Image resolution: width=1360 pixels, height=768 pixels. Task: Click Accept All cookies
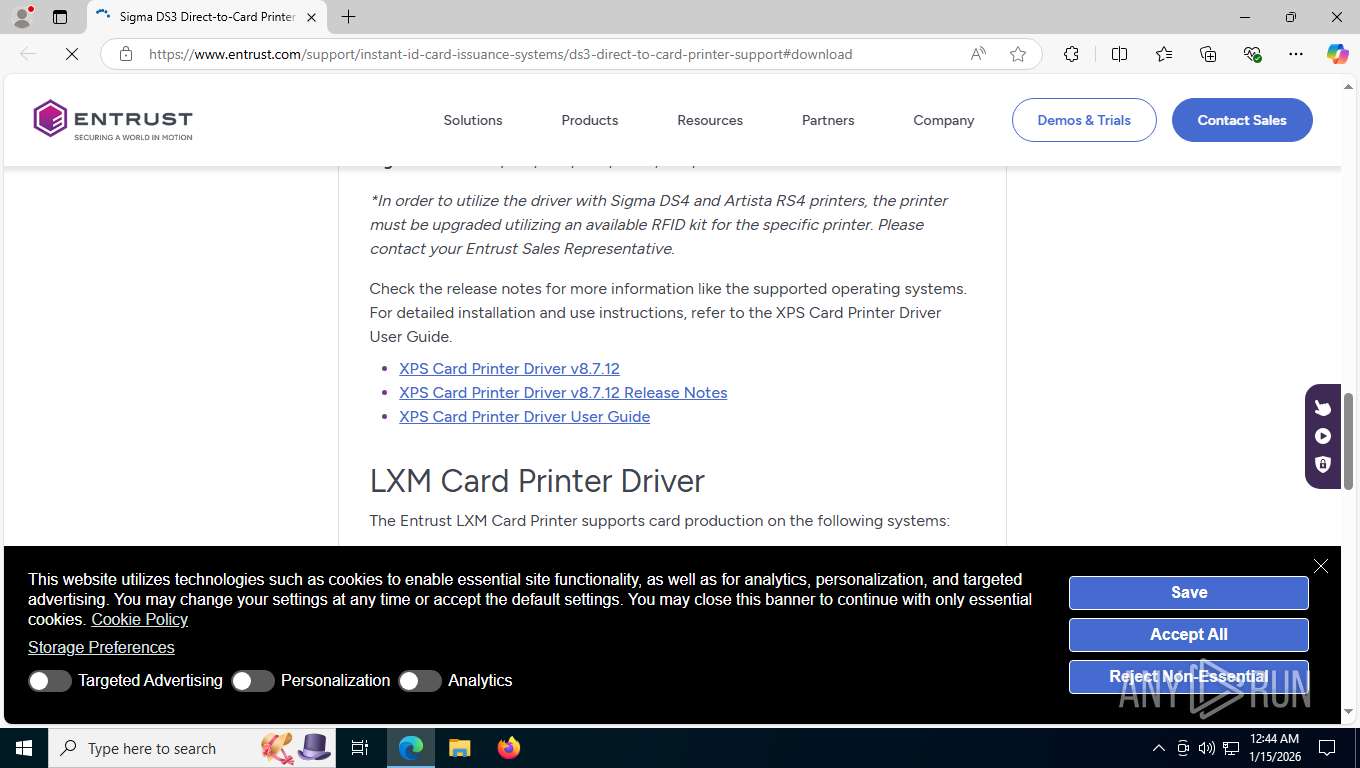1189,635
